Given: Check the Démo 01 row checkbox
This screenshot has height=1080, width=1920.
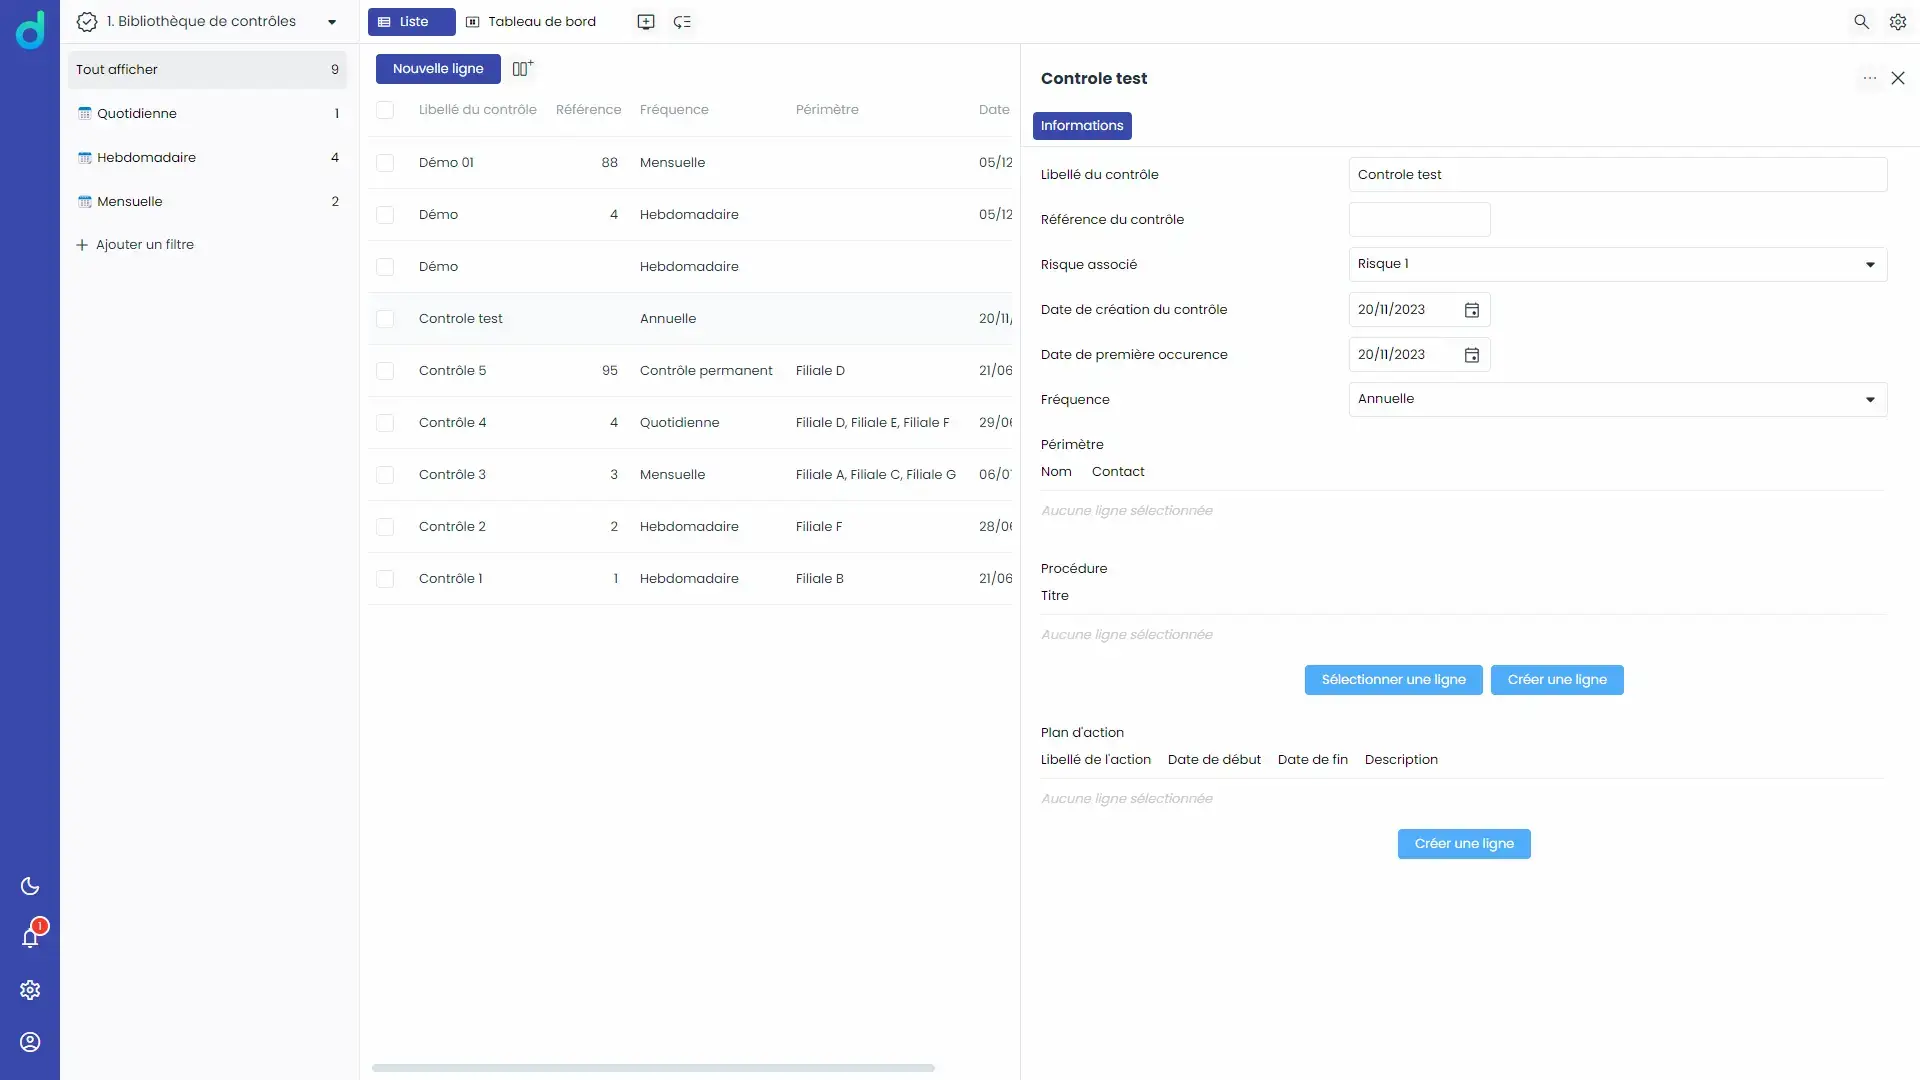Looking at the screenshot, I should 385,163.
